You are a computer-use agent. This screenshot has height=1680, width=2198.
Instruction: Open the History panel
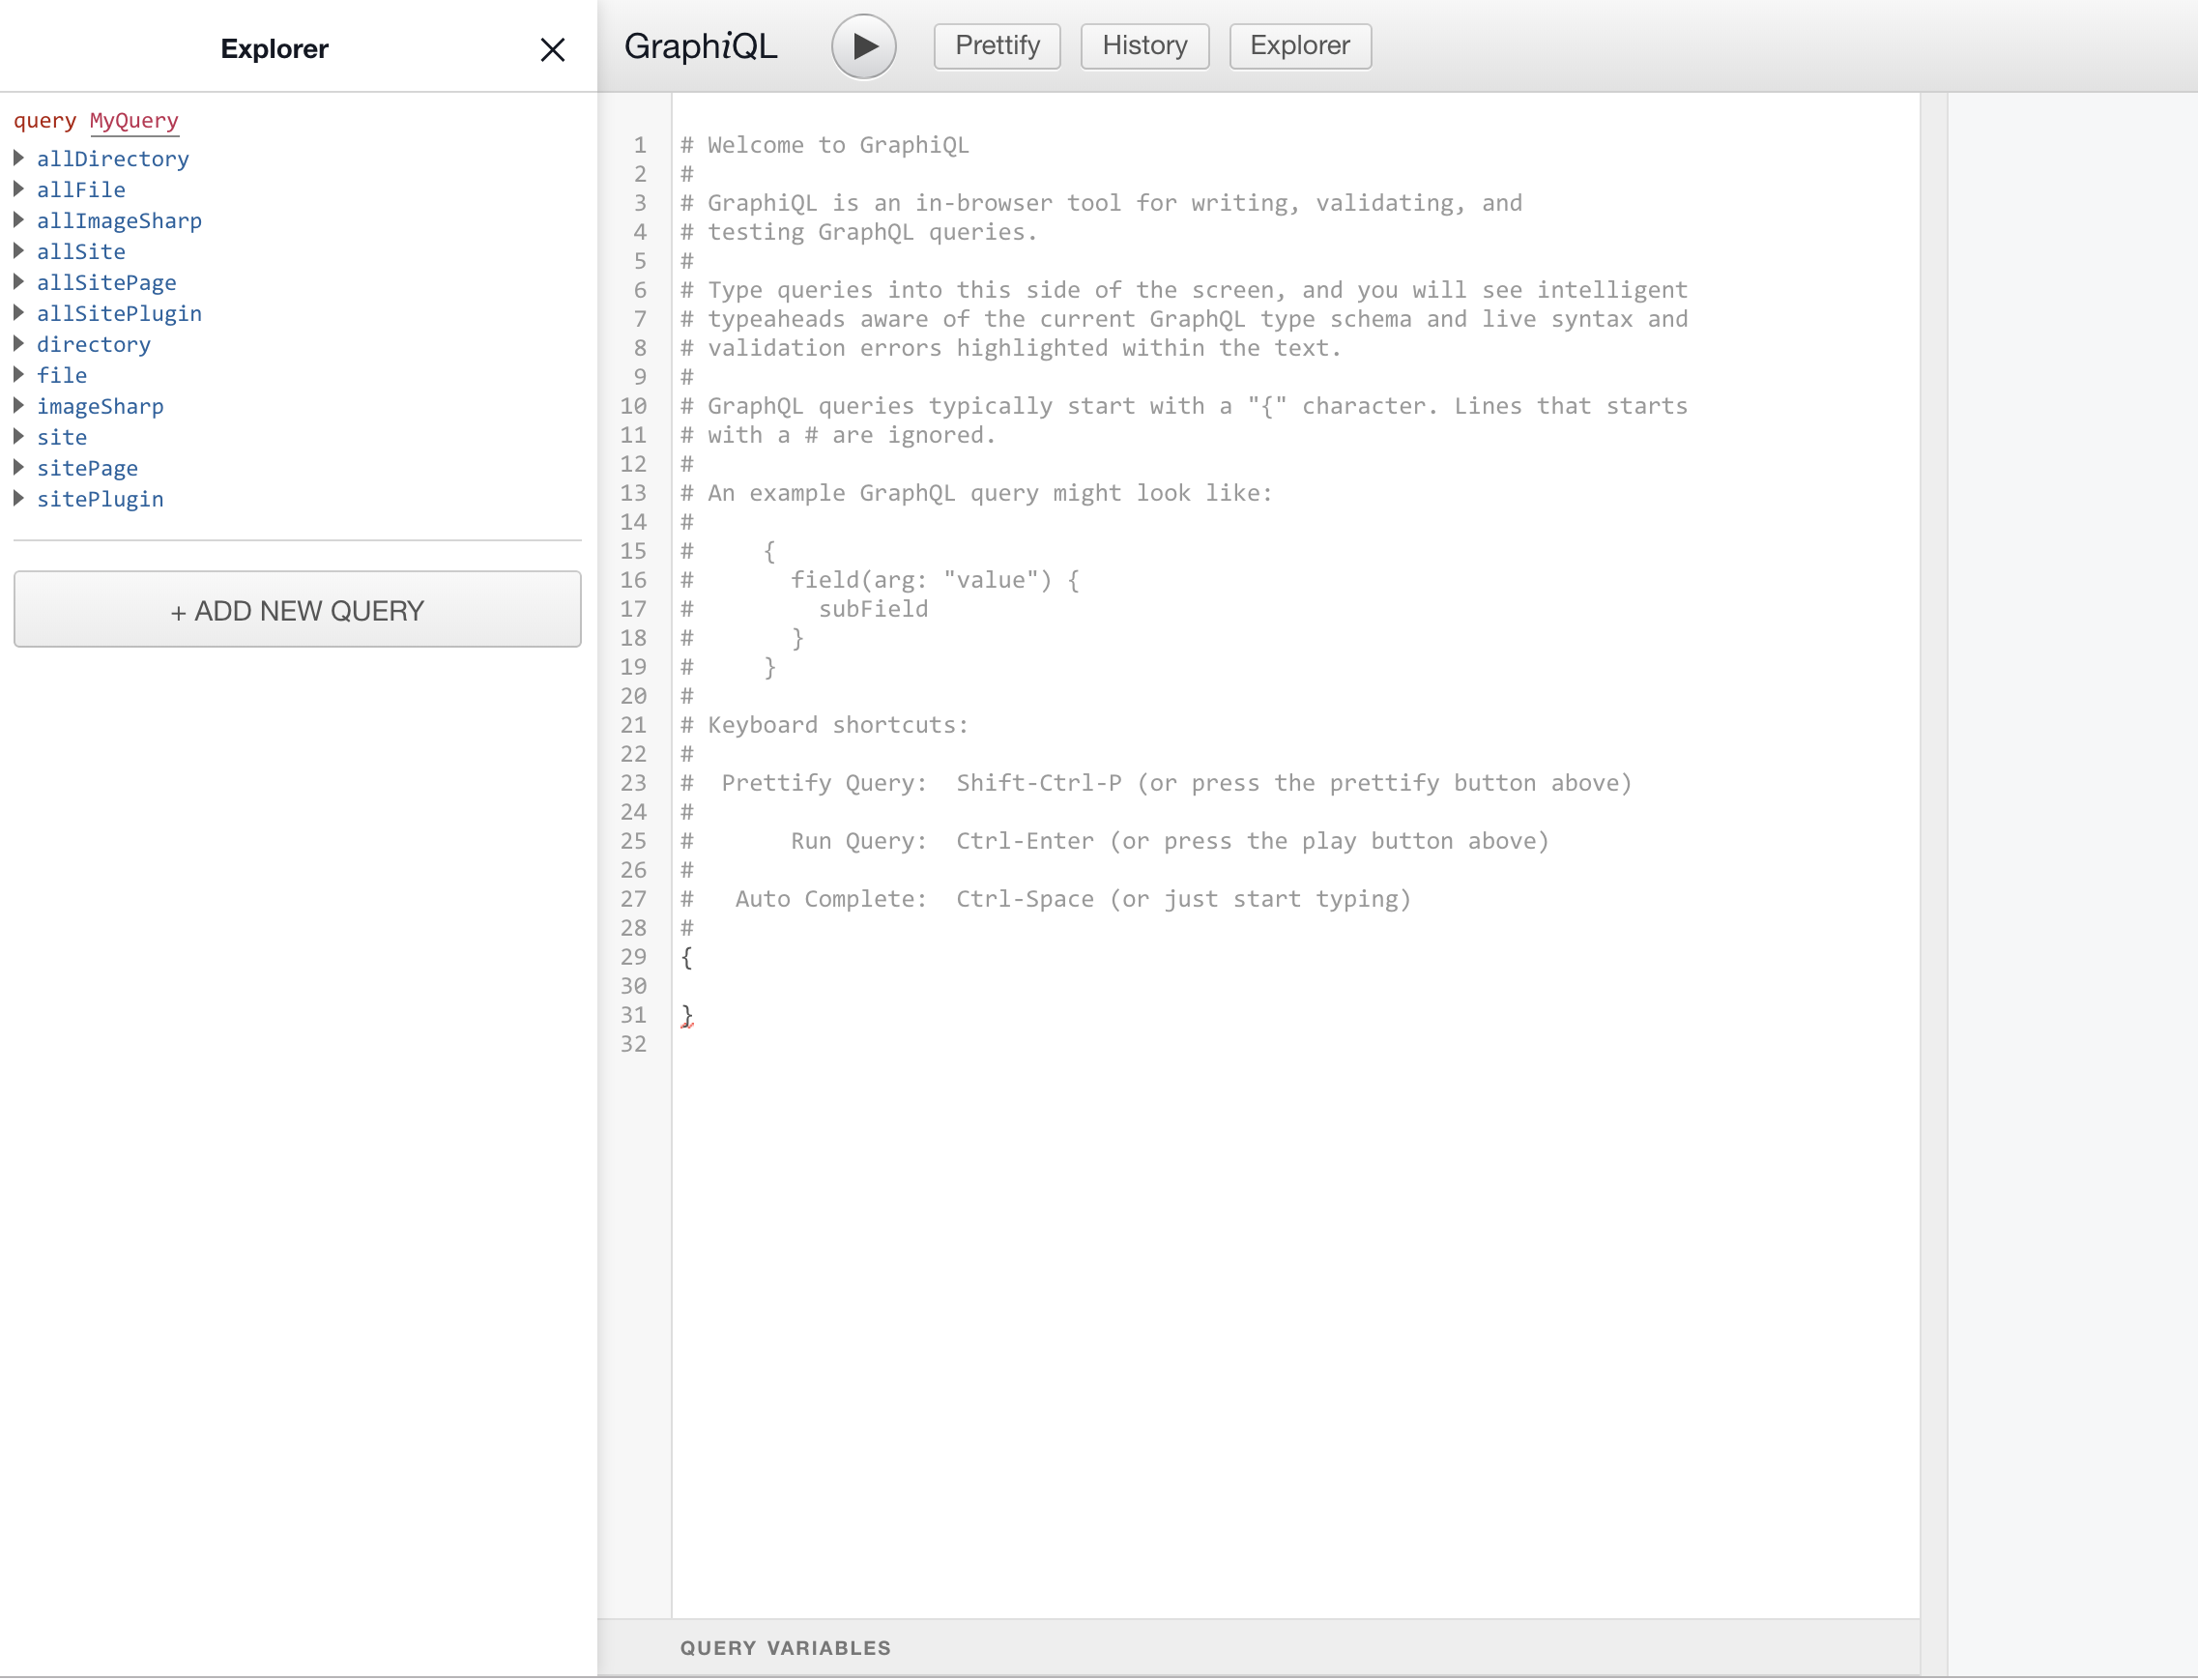point(1144,46)
